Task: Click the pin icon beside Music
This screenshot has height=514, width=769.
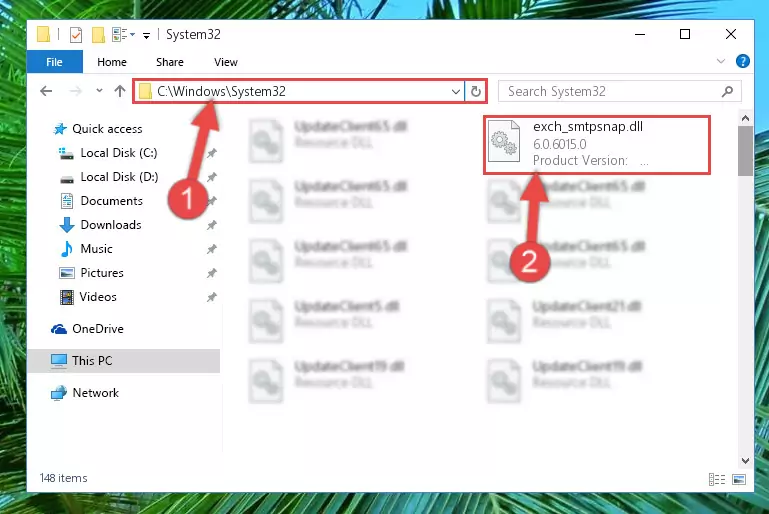Action: (x=211, y=249)
